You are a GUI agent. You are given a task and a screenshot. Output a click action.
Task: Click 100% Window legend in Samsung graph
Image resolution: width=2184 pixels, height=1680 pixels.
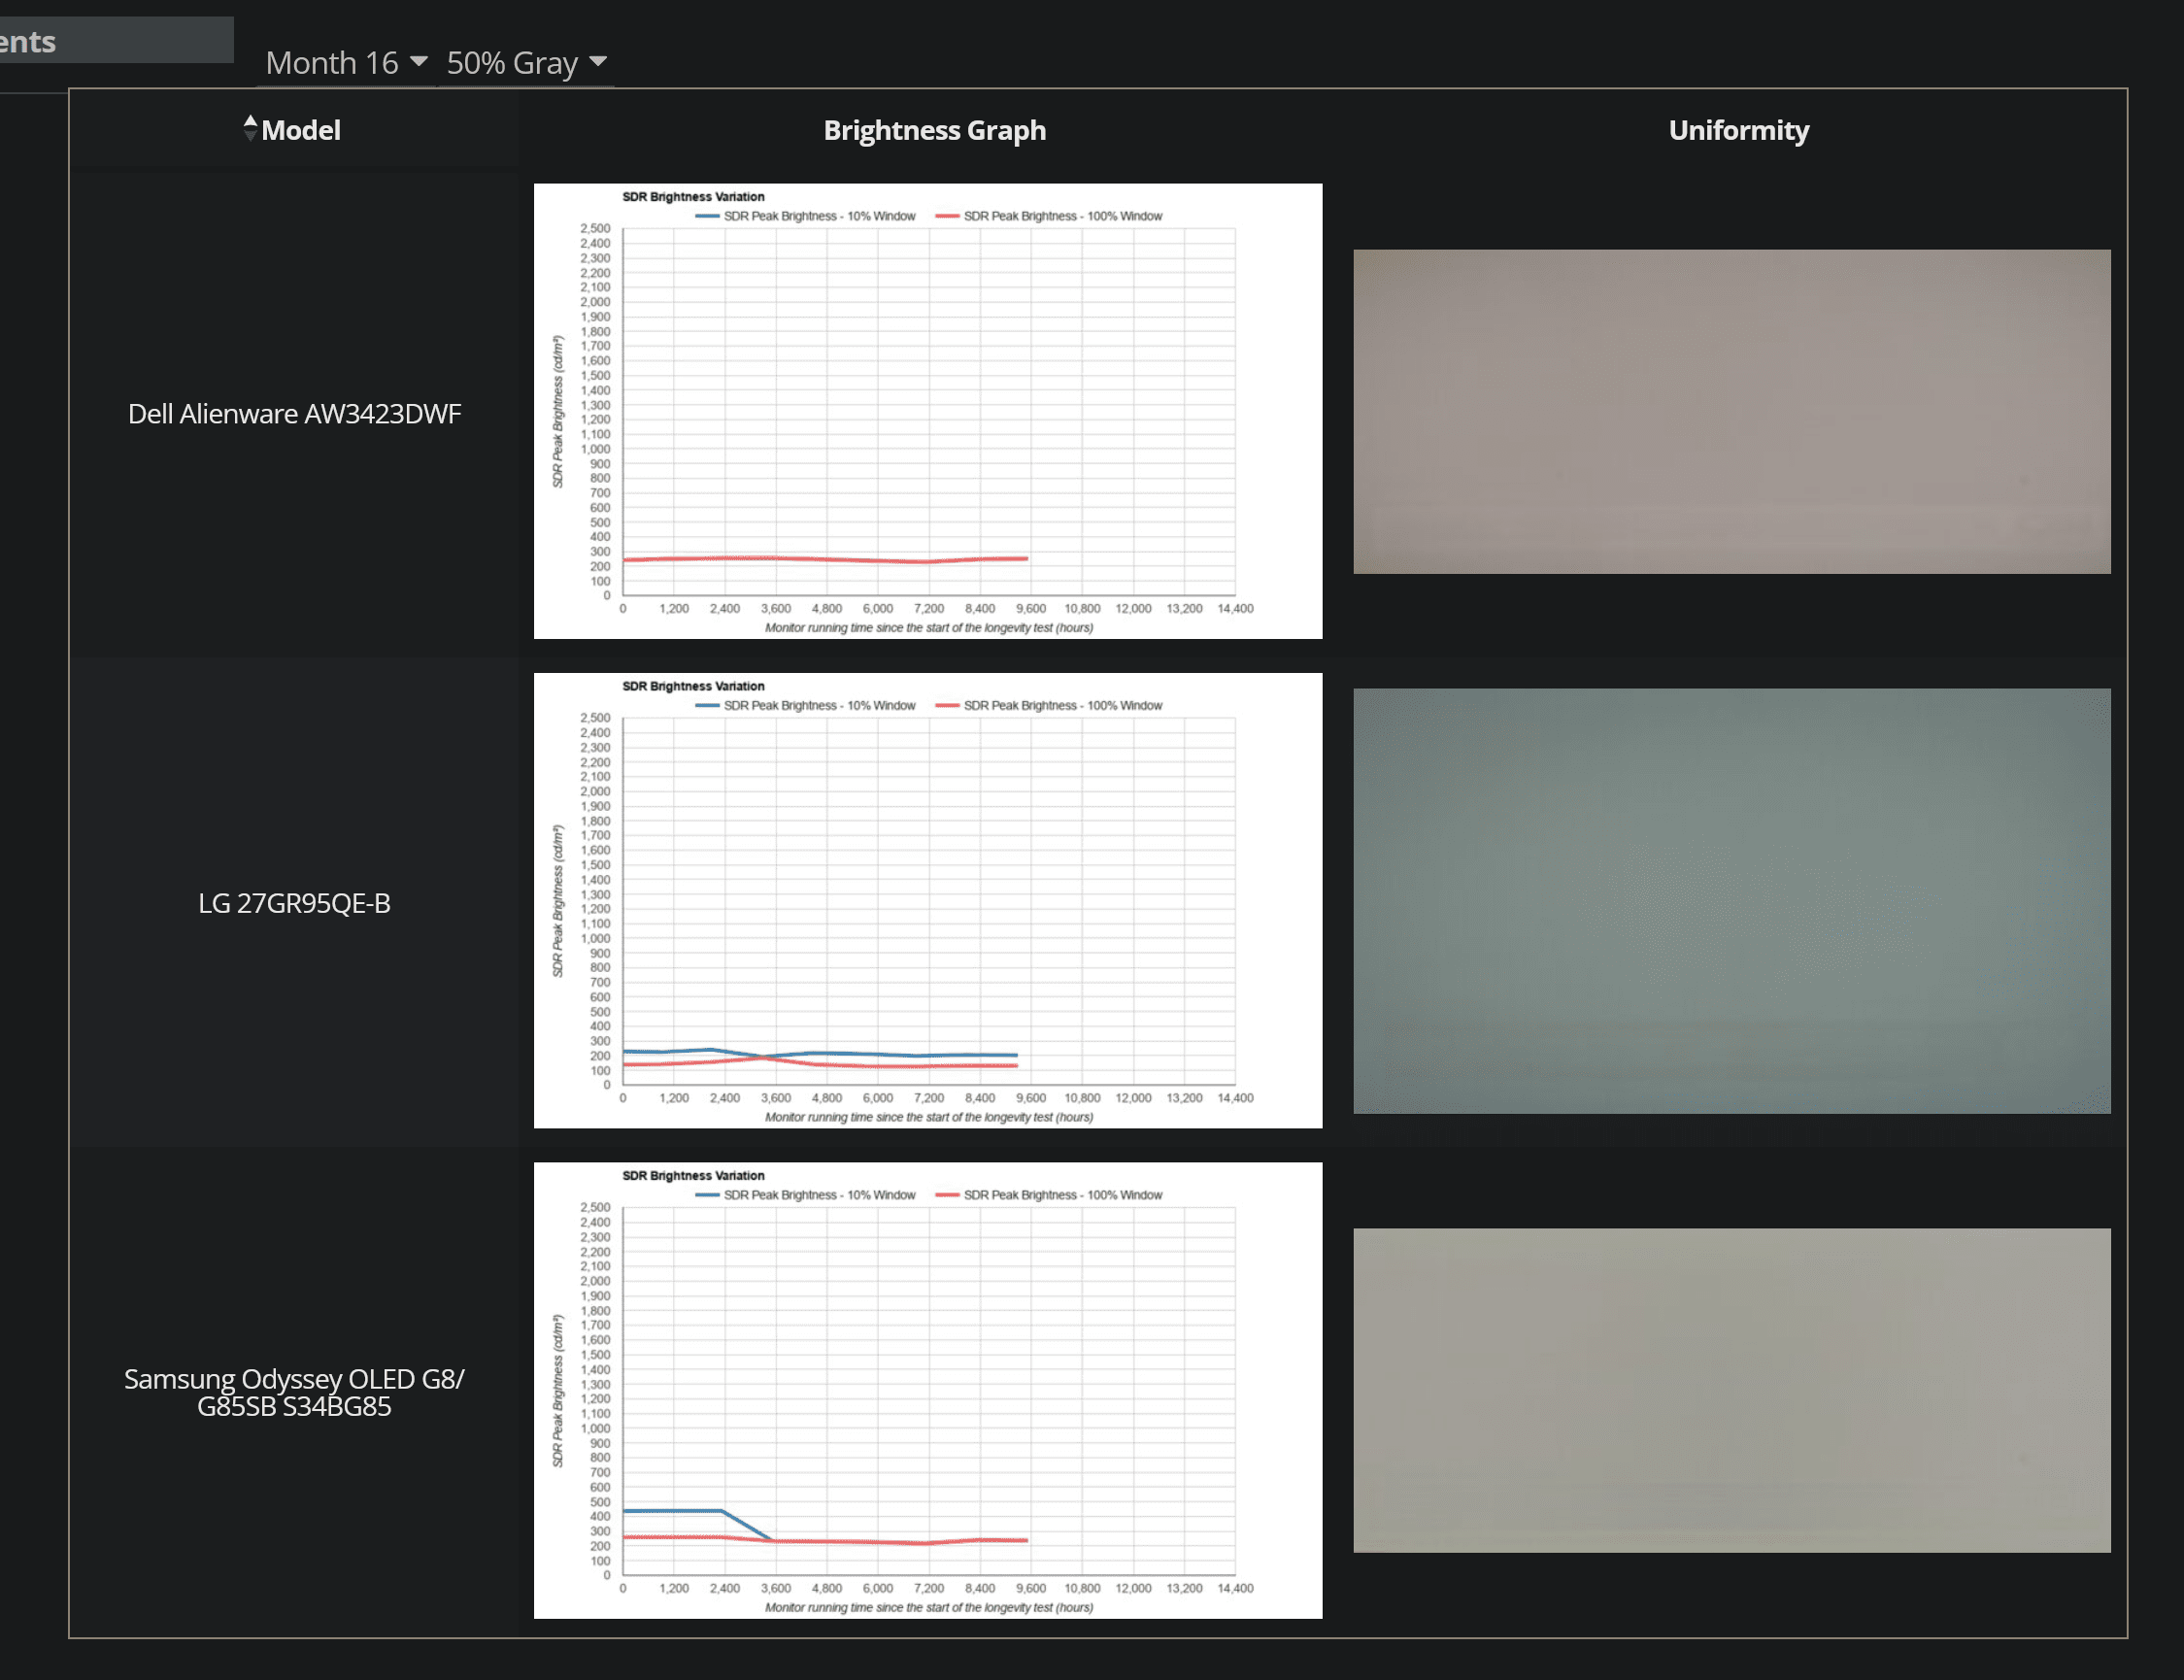point(1049,1195)
